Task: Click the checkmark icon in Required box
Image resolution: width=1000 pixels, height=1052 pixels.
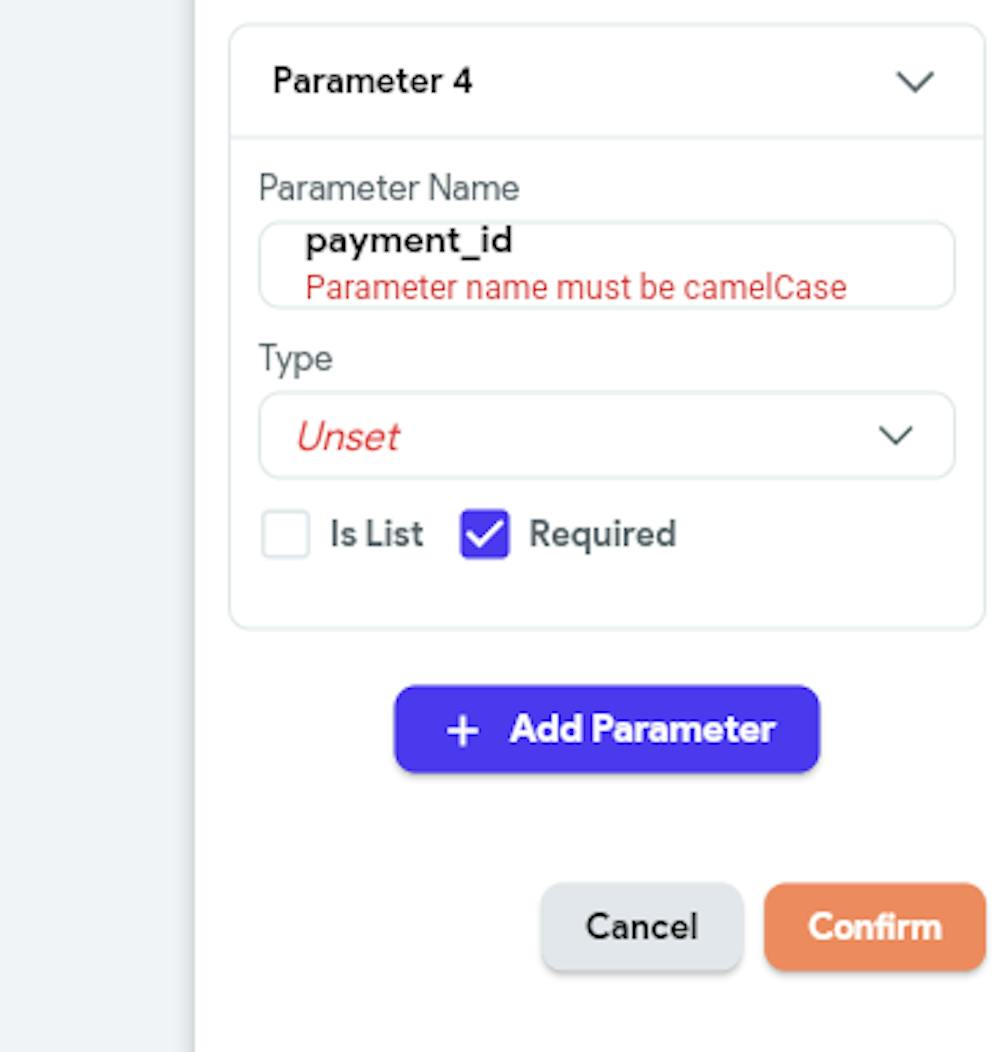Action: 484,535
